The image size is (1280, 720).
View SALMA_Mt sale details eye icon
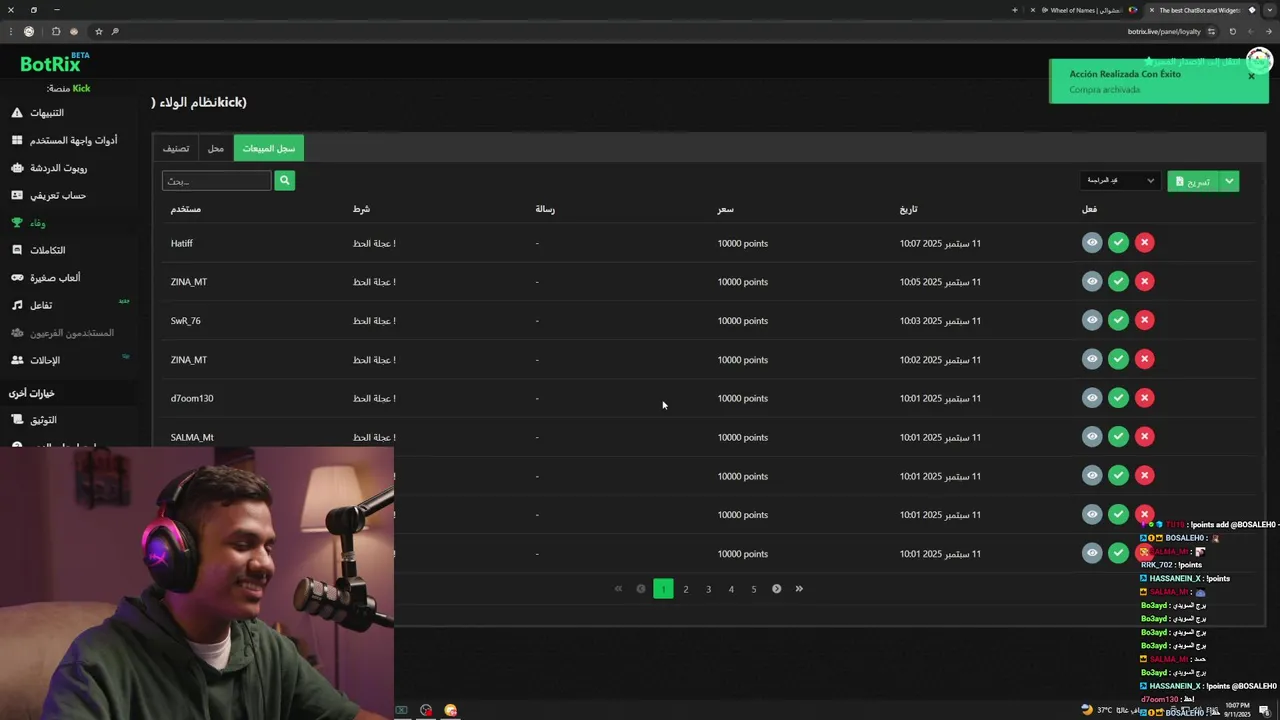[x=1092, y=437]
